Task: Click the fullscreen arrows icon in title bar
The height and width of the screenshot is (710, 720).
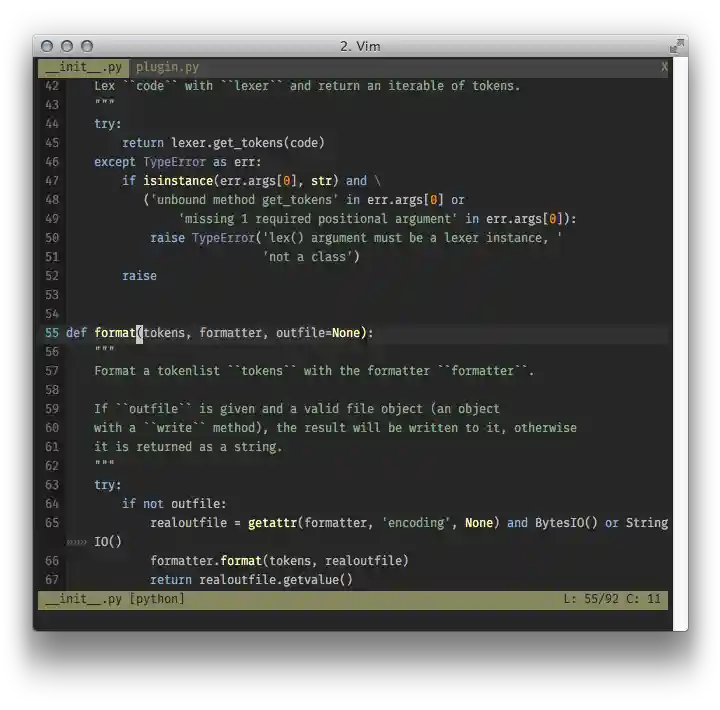Action: (676, 46)
